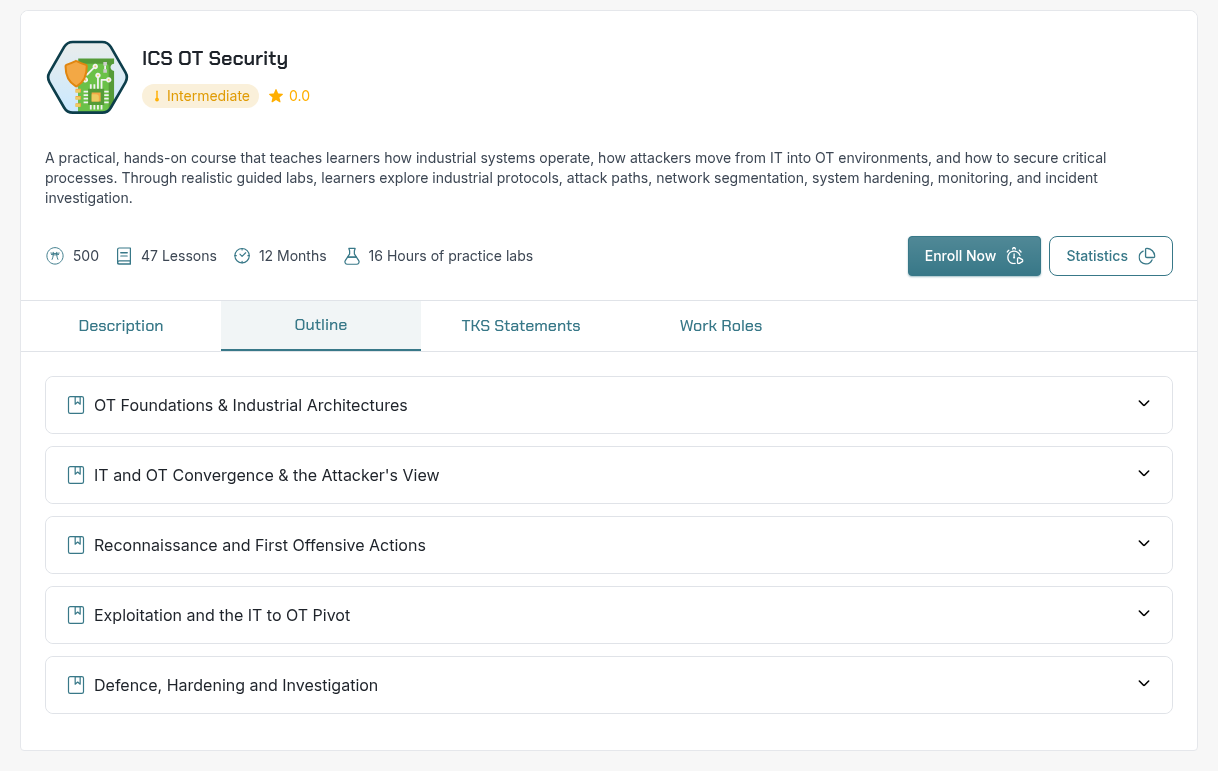
Task: Click the IT and OT Convergence & the Attacker's View title
Action: pos(267,475)
